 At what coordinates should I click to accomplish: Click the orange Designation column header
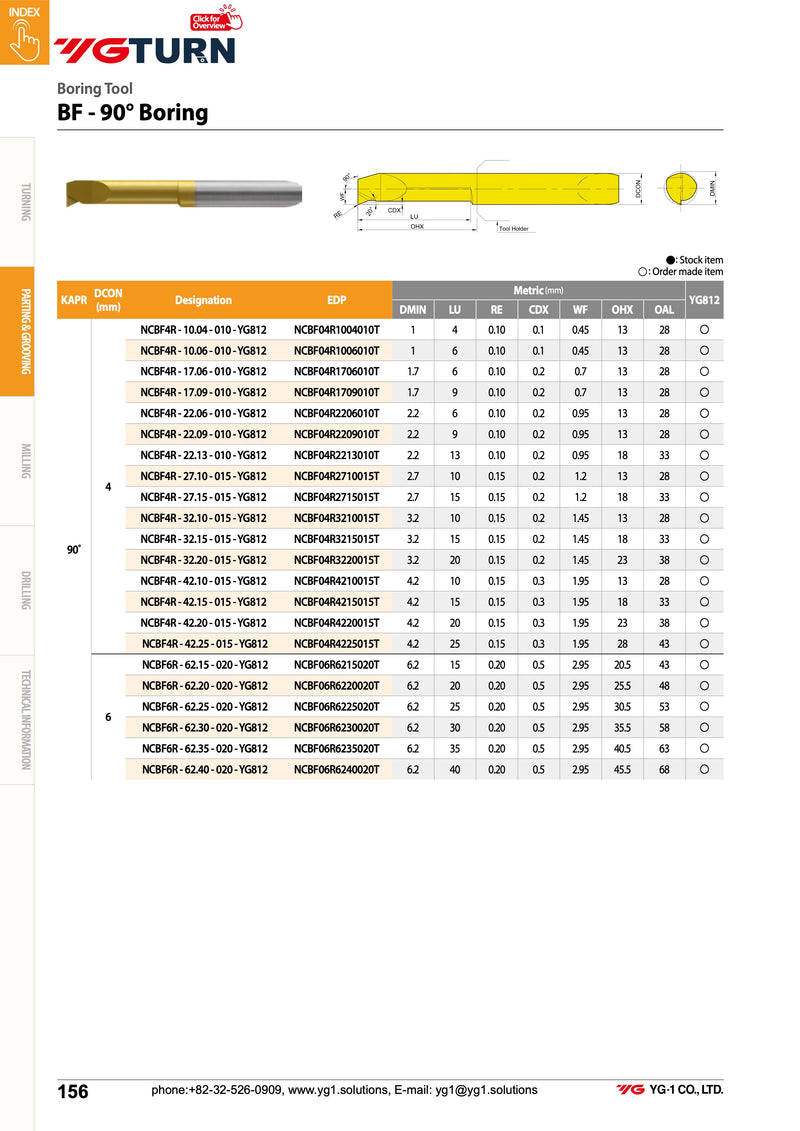203,300
